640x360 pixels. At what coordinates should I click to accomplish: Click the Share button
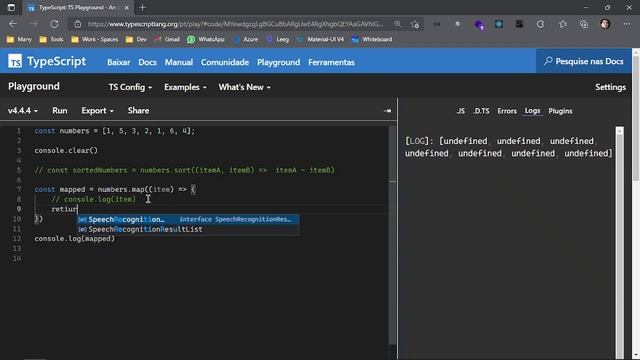[138, 111]
